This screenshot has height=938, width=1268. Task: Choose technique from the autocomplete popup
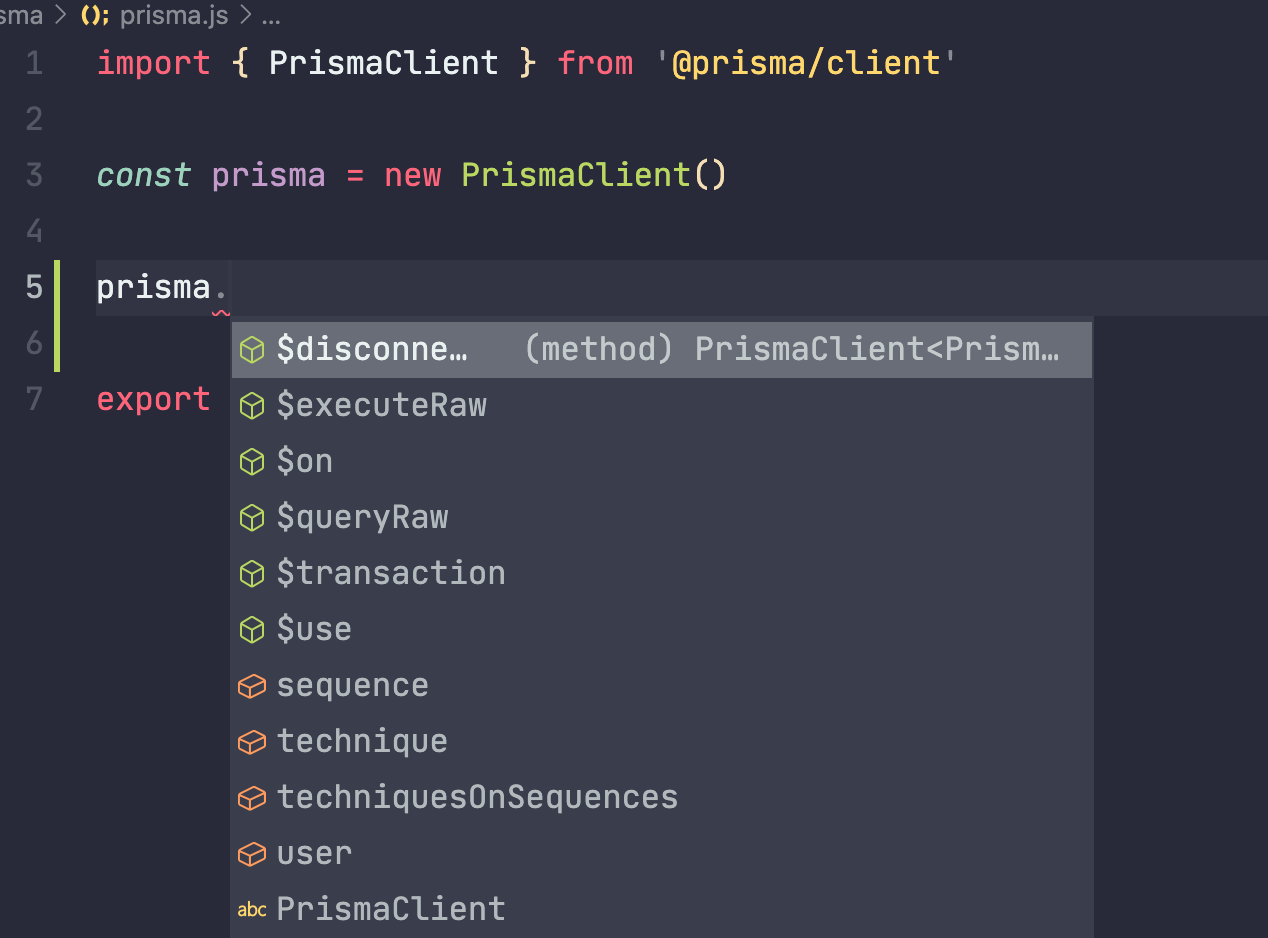(x=362, y=742)
